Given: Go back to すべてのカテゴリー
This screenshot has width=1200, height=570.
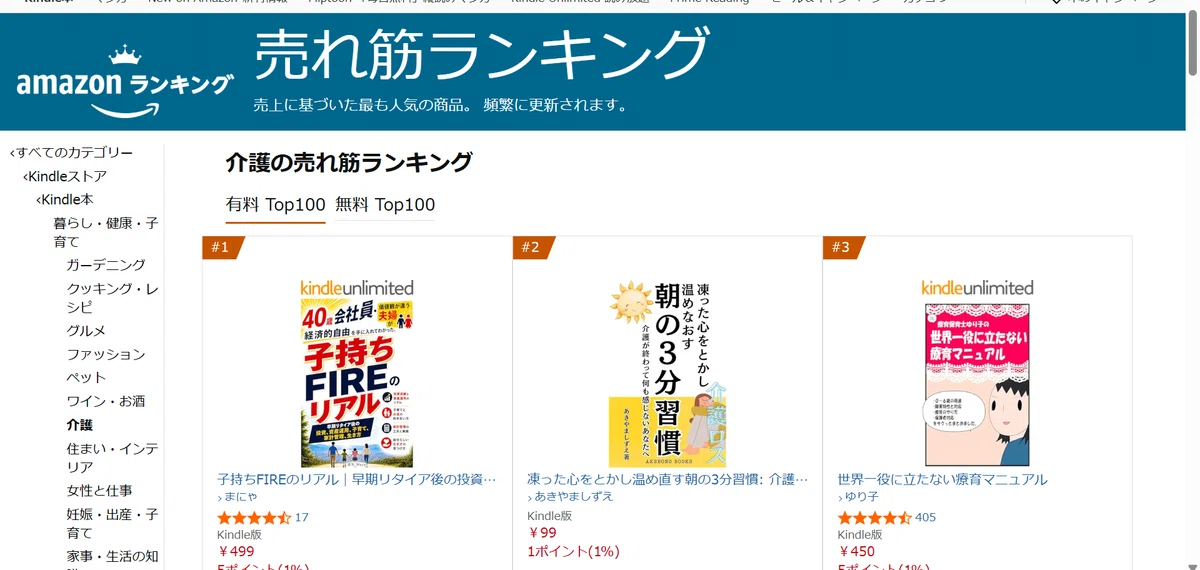Looking at the screenshot, I should click(x=71, y=153).
